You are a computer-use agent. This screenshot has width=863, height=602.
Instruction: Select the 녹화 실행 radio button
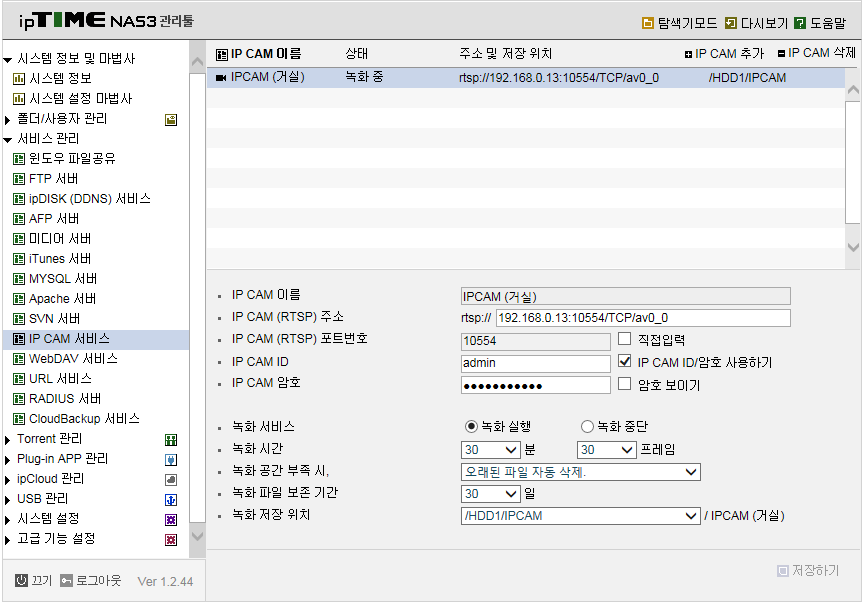[471, 426]
